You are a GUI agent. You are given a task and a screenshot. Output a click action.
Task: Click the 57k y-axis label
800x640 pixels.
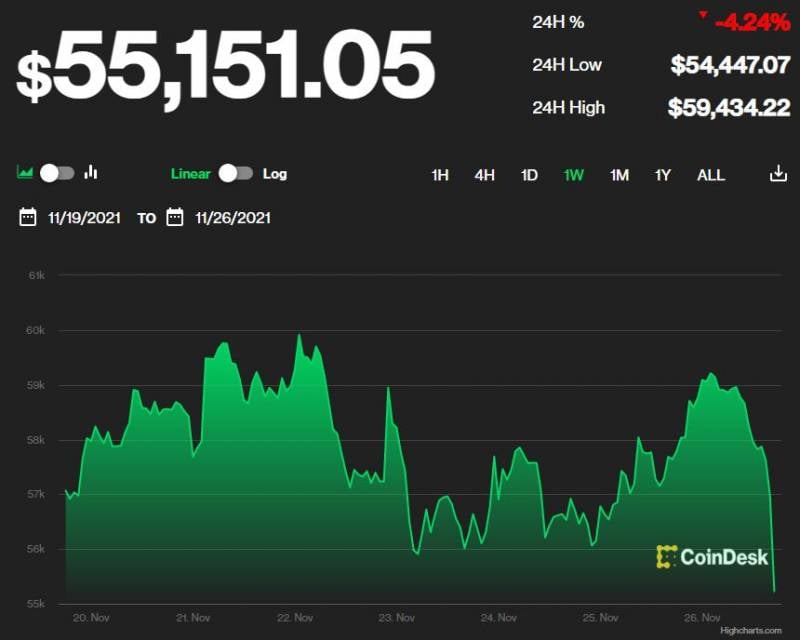click(36, 495)
